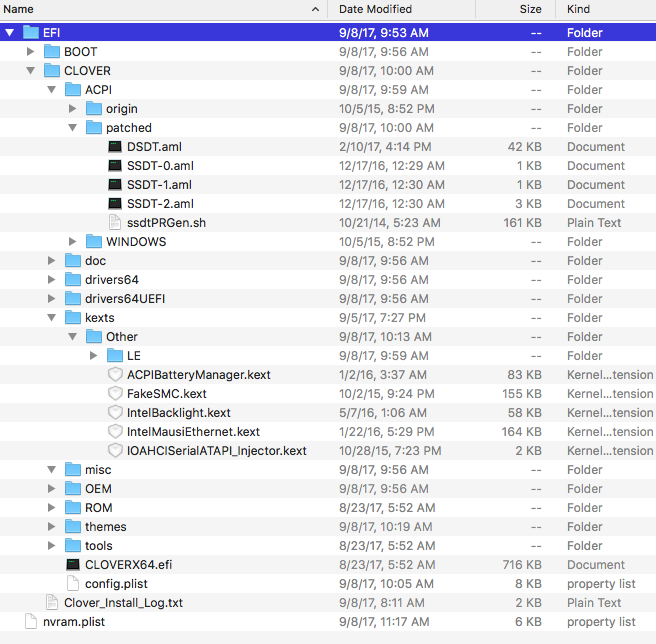Select the SSDT-1.aml file icon
Screen dimensions: 656x644
115,185
